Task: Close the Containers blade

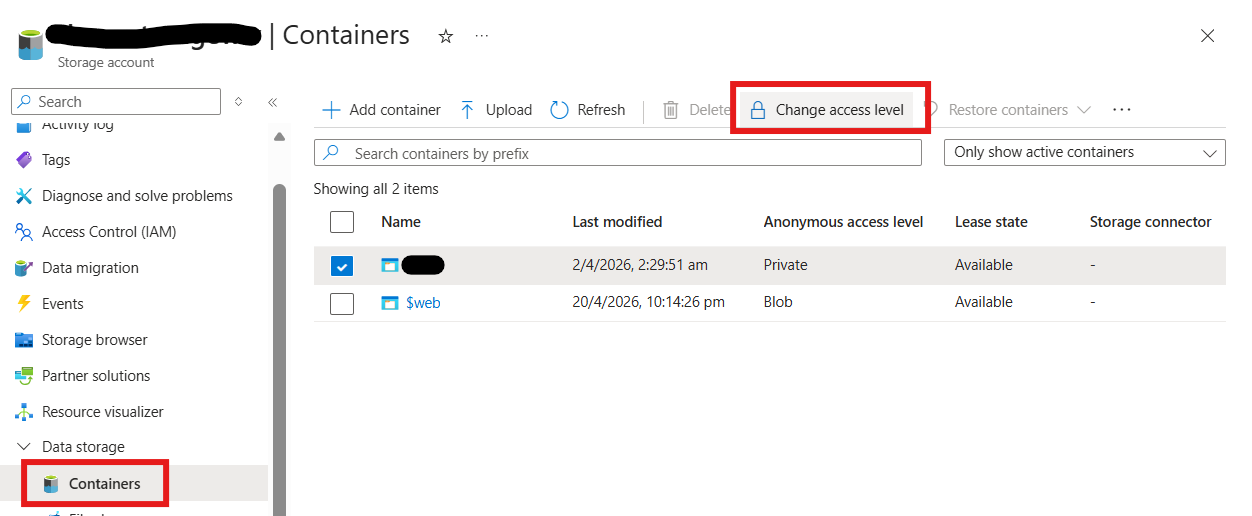Action: pos(1207,36)
